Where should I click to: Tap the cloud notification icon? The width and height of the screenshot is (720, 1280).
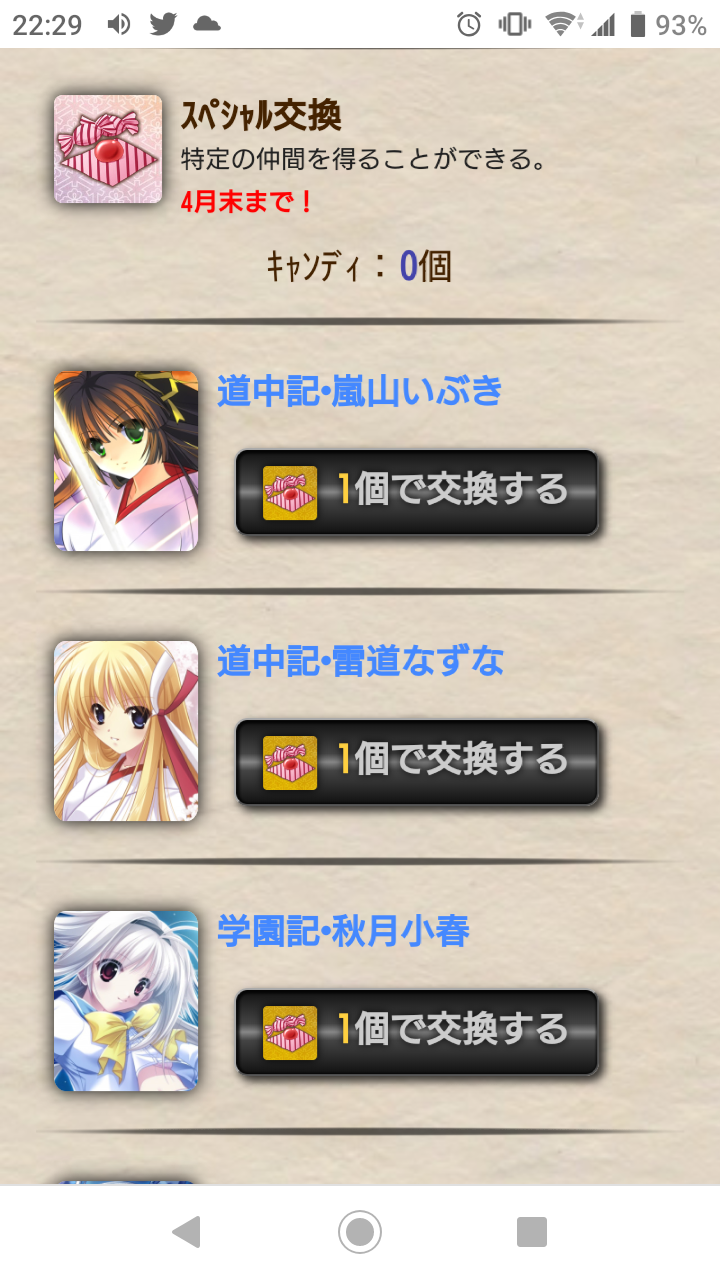pyautogui.click(x=207, y=24)
